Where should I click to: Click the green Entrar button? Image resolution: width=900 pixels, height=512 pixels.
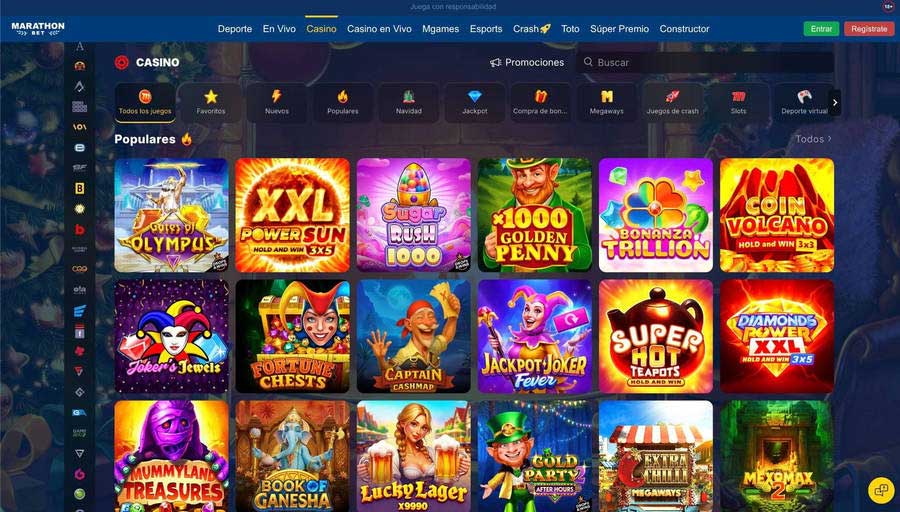821,29
